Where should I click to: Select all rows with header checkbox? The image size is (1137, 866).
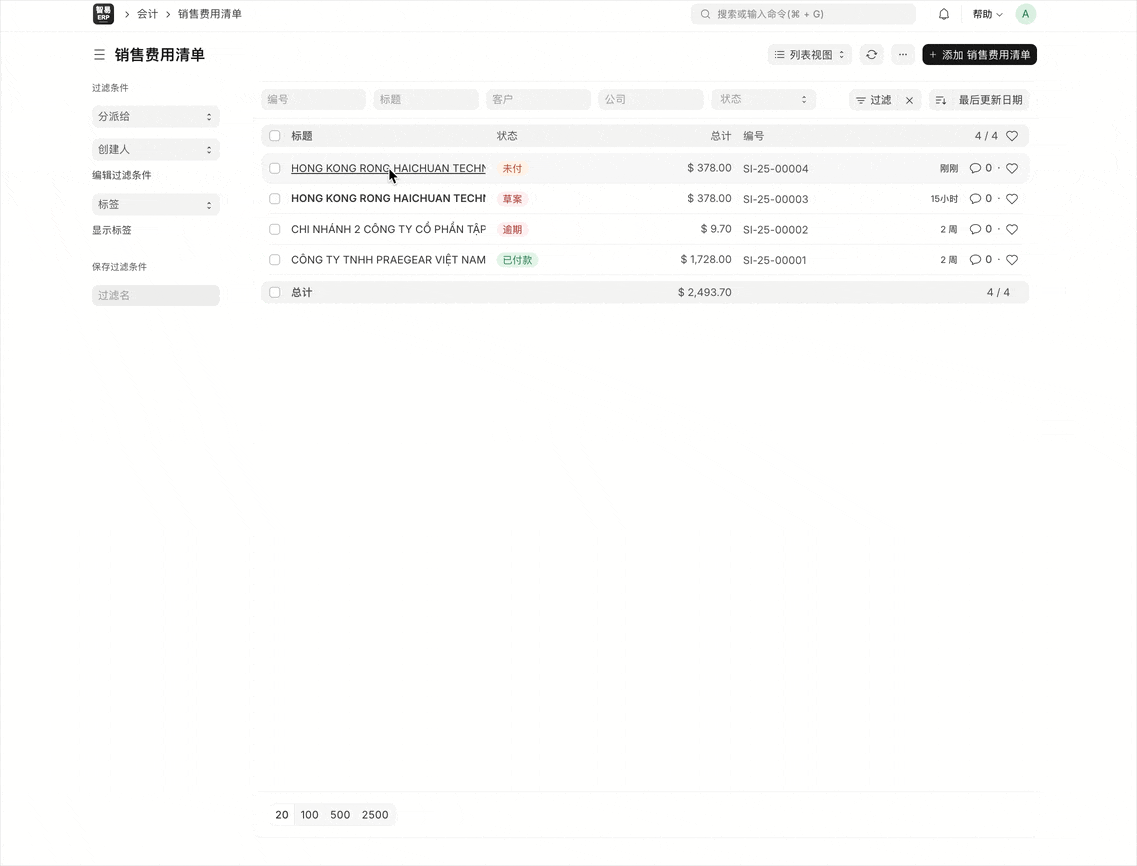(275, 136)
